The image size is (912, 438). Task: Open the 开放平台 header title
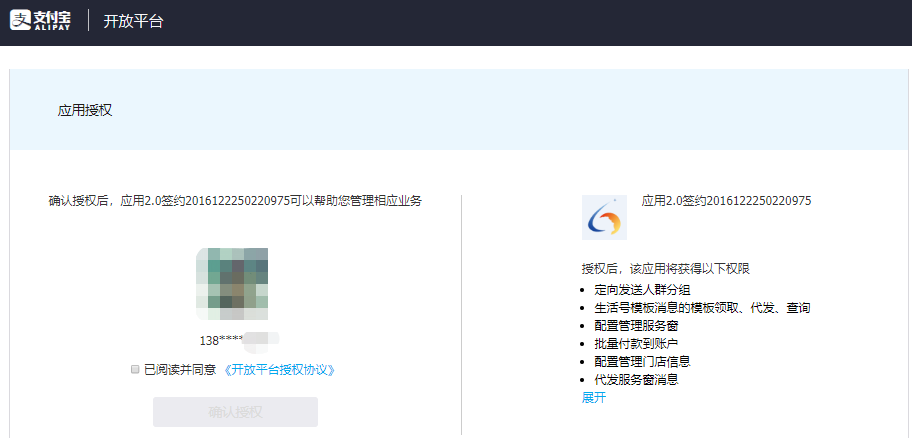pyautogui.click(x=133, y=22)
